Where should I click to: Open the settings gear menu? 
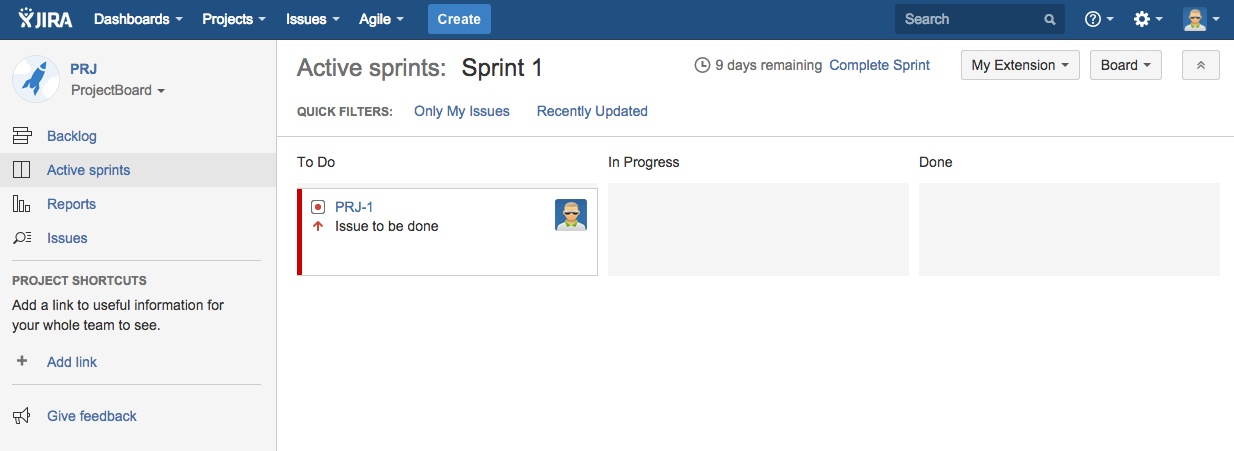pyautogui.click(x=1147, y=19)
